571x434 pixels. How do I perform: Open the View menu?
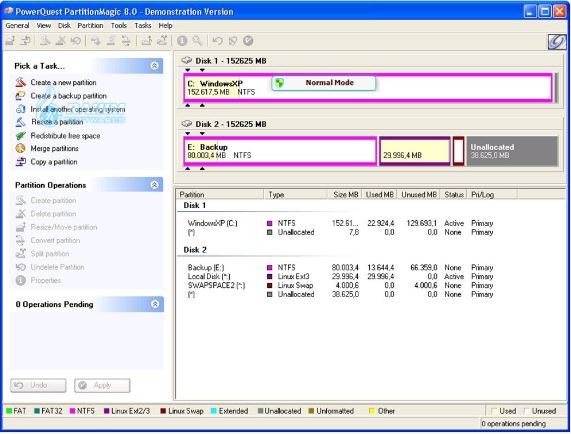click(x=44, y=25)
